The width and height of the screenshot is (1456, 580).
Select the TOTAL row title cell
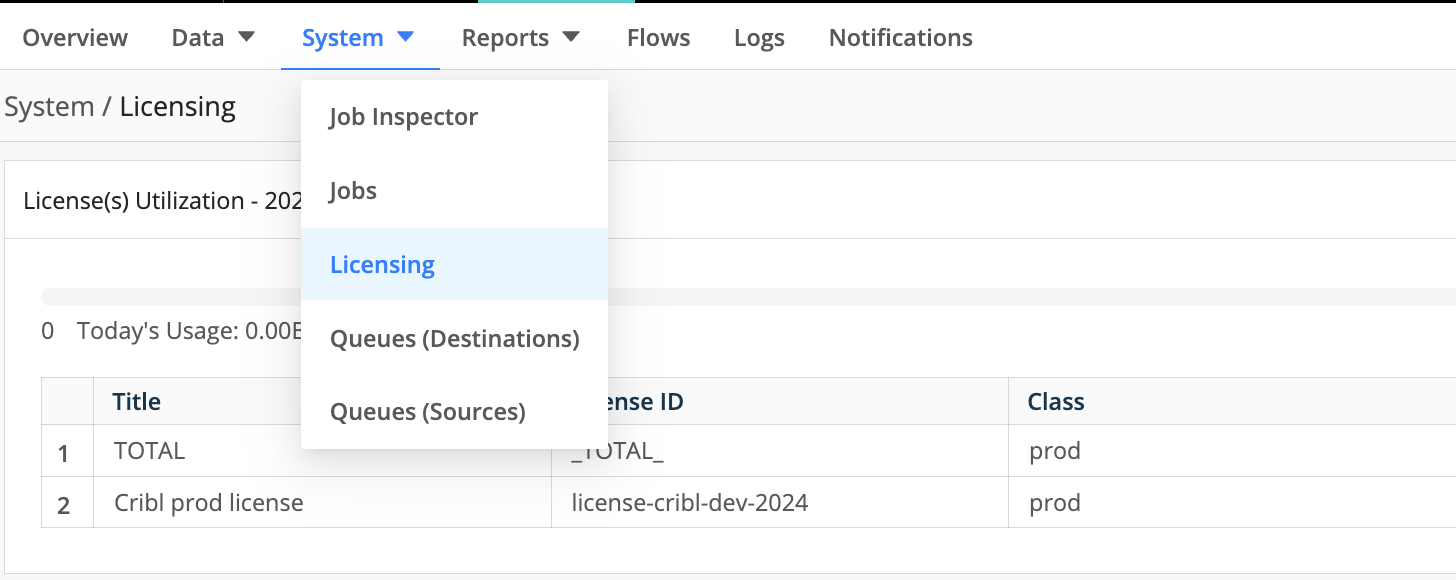pyautogui.click(x=150, y=451)
